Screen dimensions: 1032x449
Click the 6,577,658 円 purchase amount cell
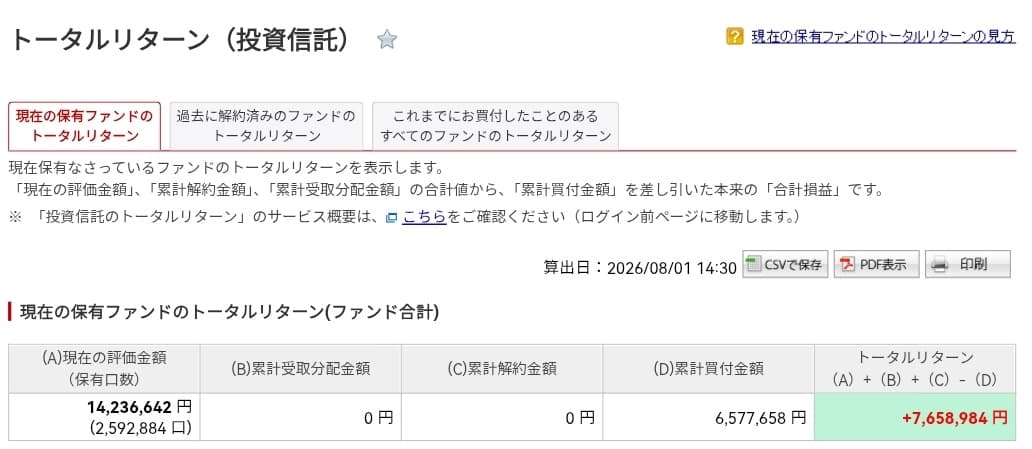(708, 417)
